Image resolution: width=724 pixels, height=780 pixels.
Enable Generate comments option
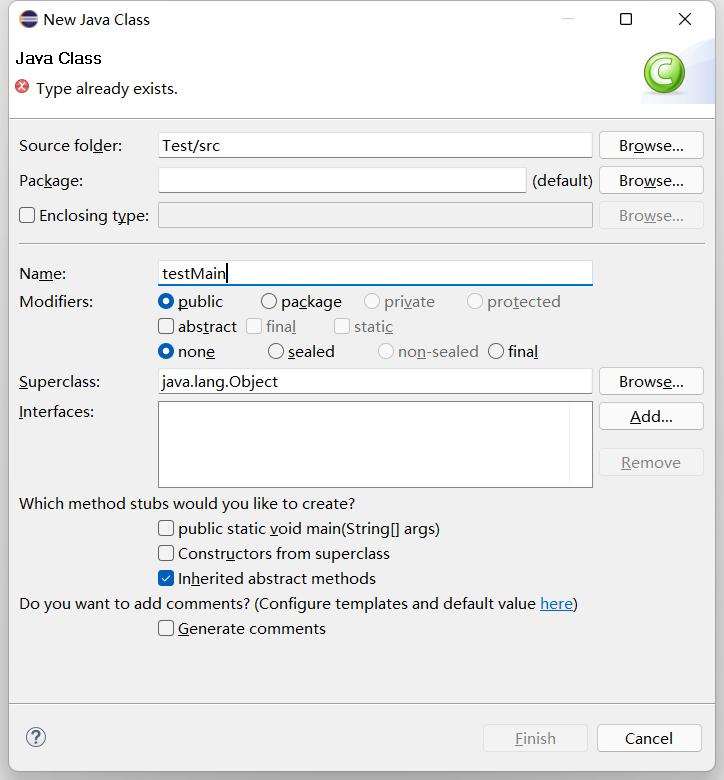pos(166,628)
